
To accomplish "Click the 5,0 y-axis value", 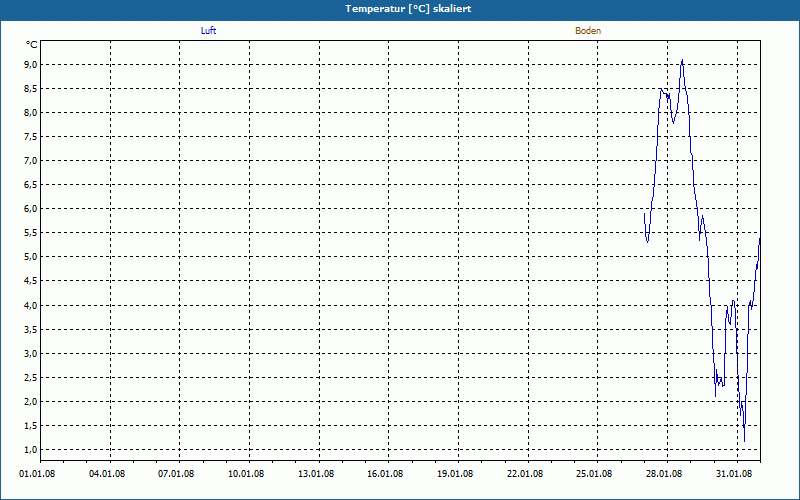I will click(x=31, y=257).
